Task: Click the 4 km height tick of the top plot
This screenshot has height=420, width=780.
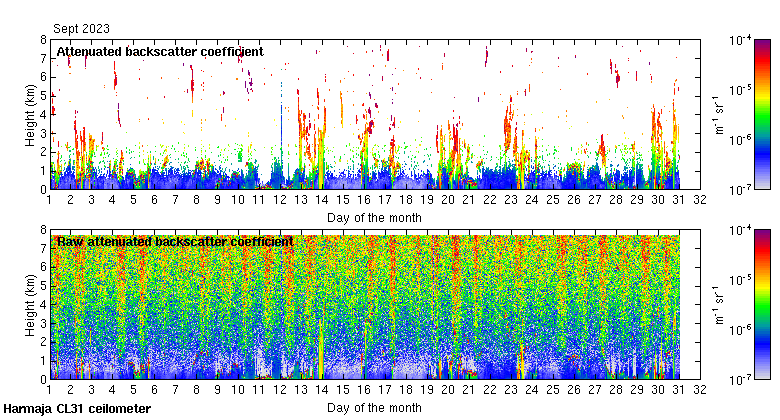Action: point(43,115)
